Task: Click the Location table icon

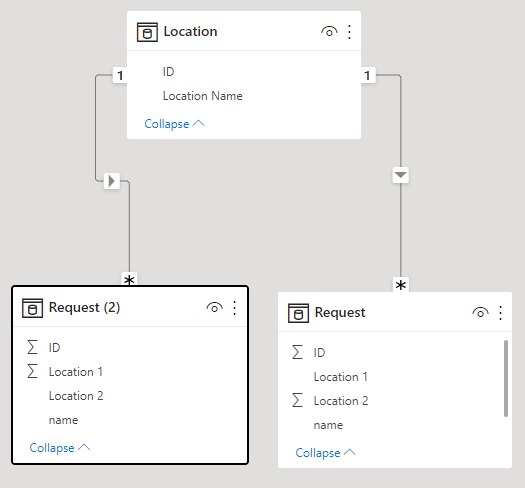Action: click(147, 32)
